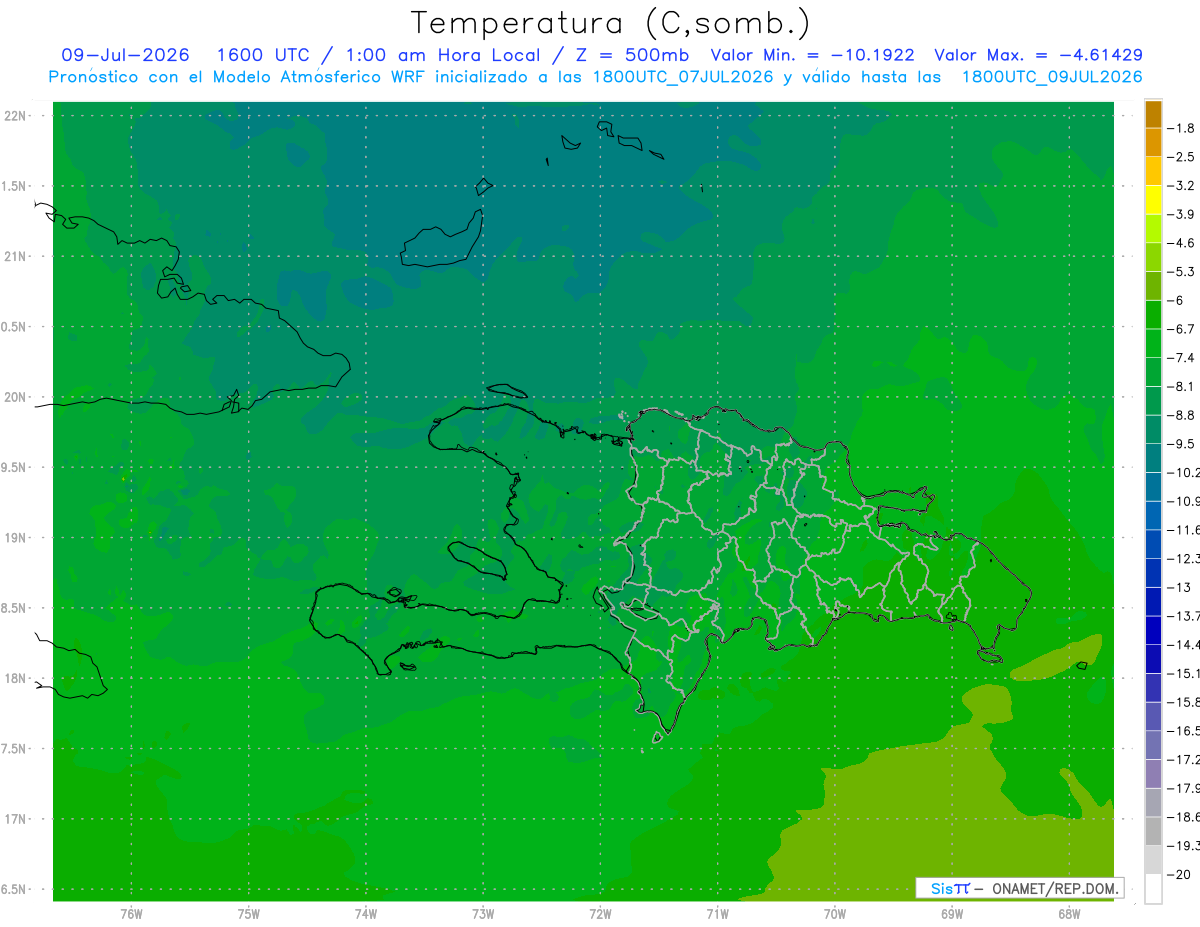
Task: Click the "-11.6" color scale label
Action: [x=1183, y=530]
